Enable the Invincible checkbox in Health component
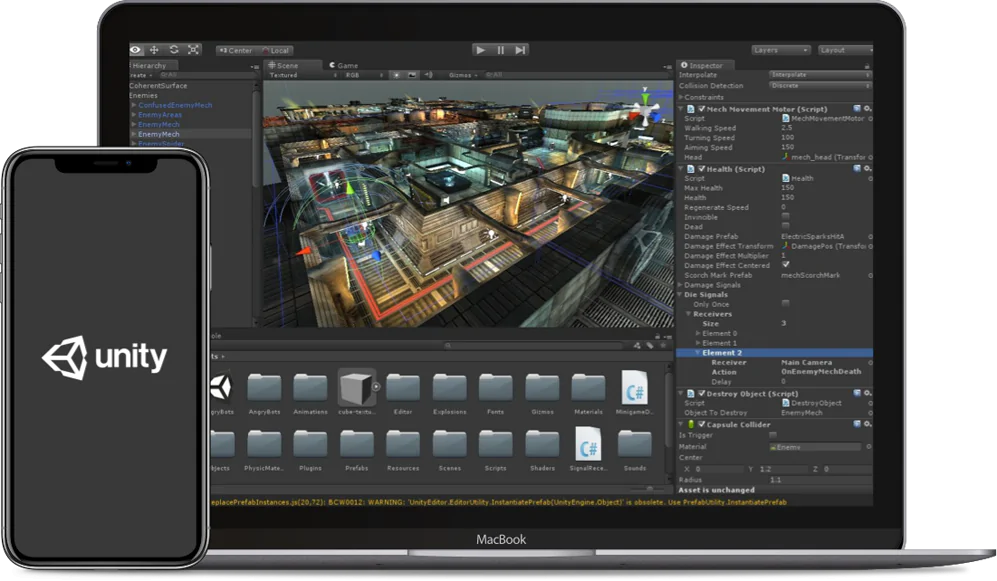 (x=784, y=217)
